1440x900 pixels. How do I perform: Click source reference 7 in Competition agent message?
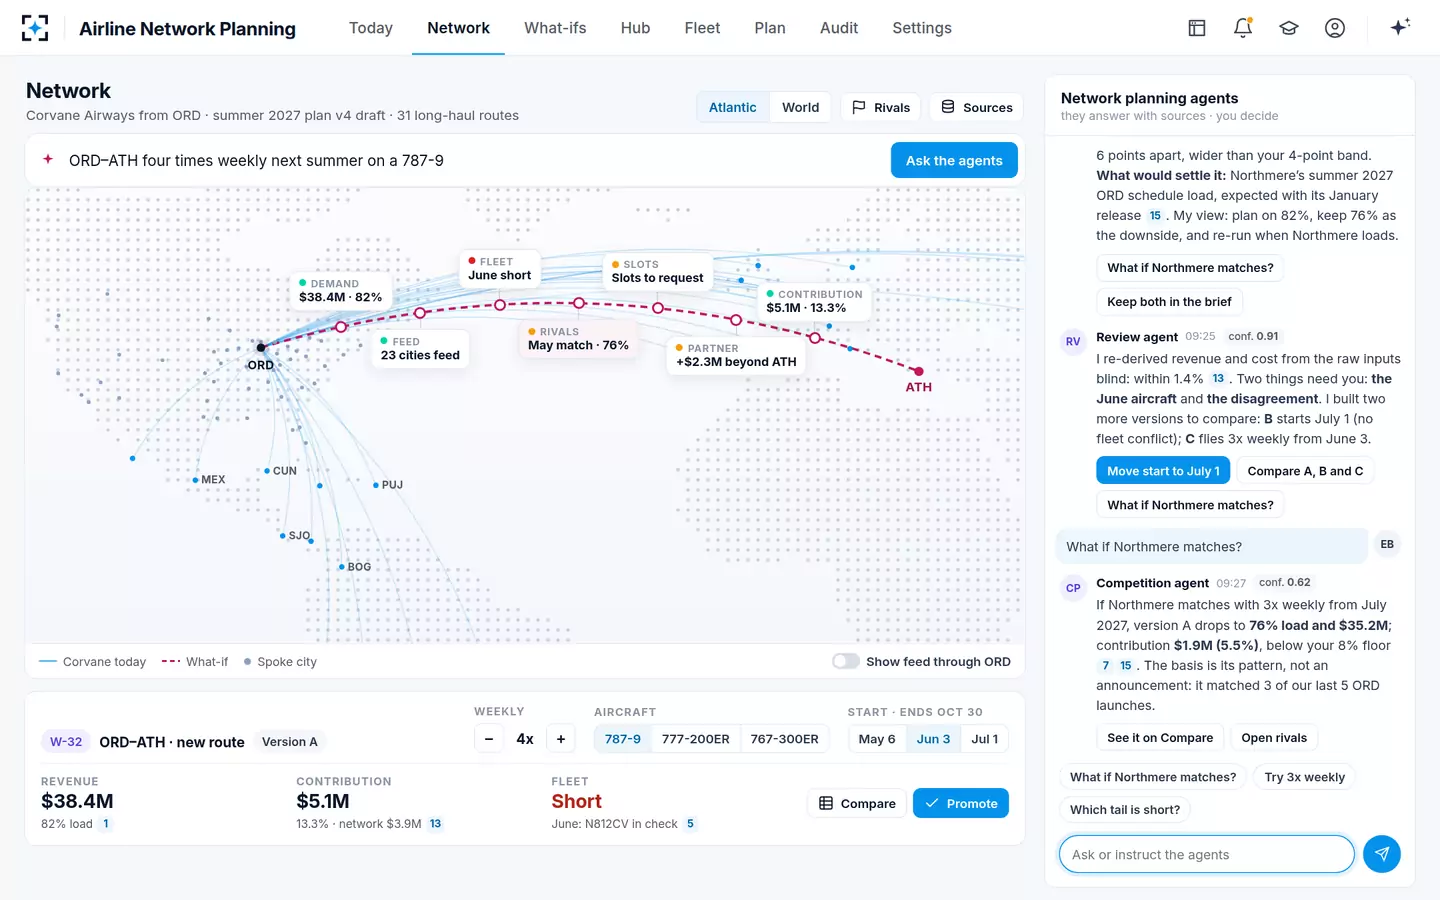[1105, 665]
